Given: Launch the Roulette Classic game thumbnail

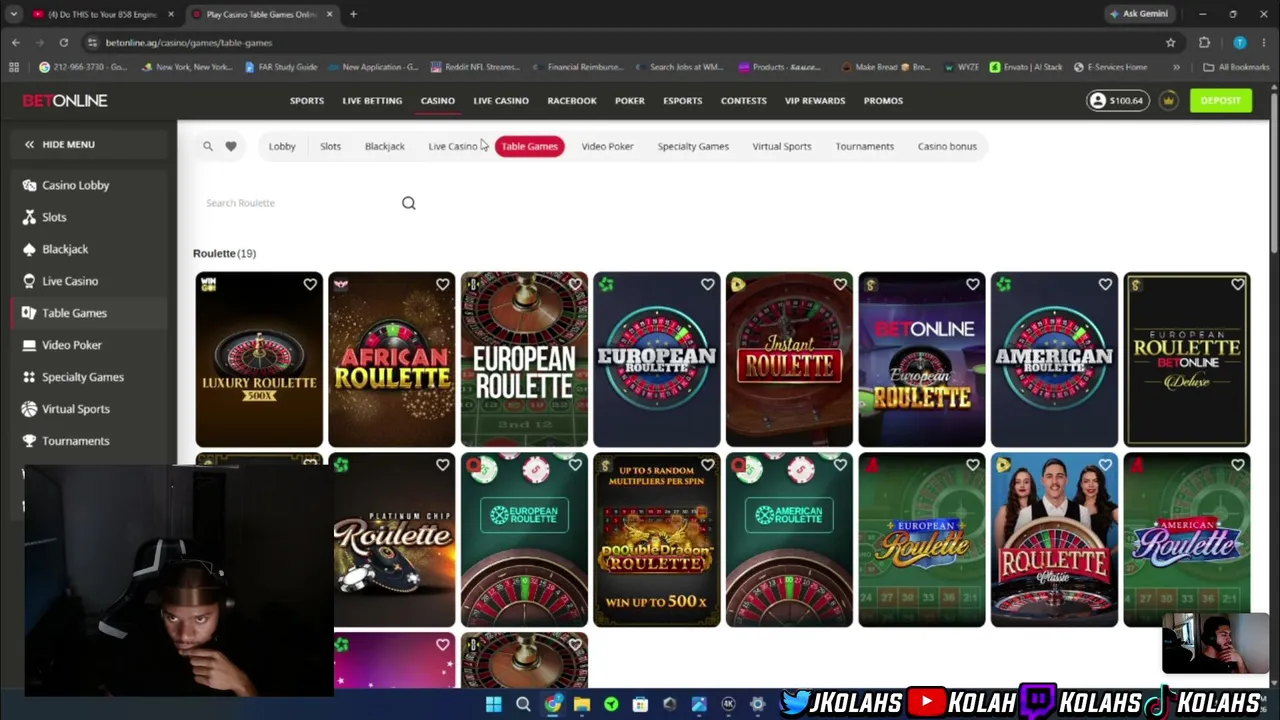Looking at the screenshot, I should tap(1054, 540).
